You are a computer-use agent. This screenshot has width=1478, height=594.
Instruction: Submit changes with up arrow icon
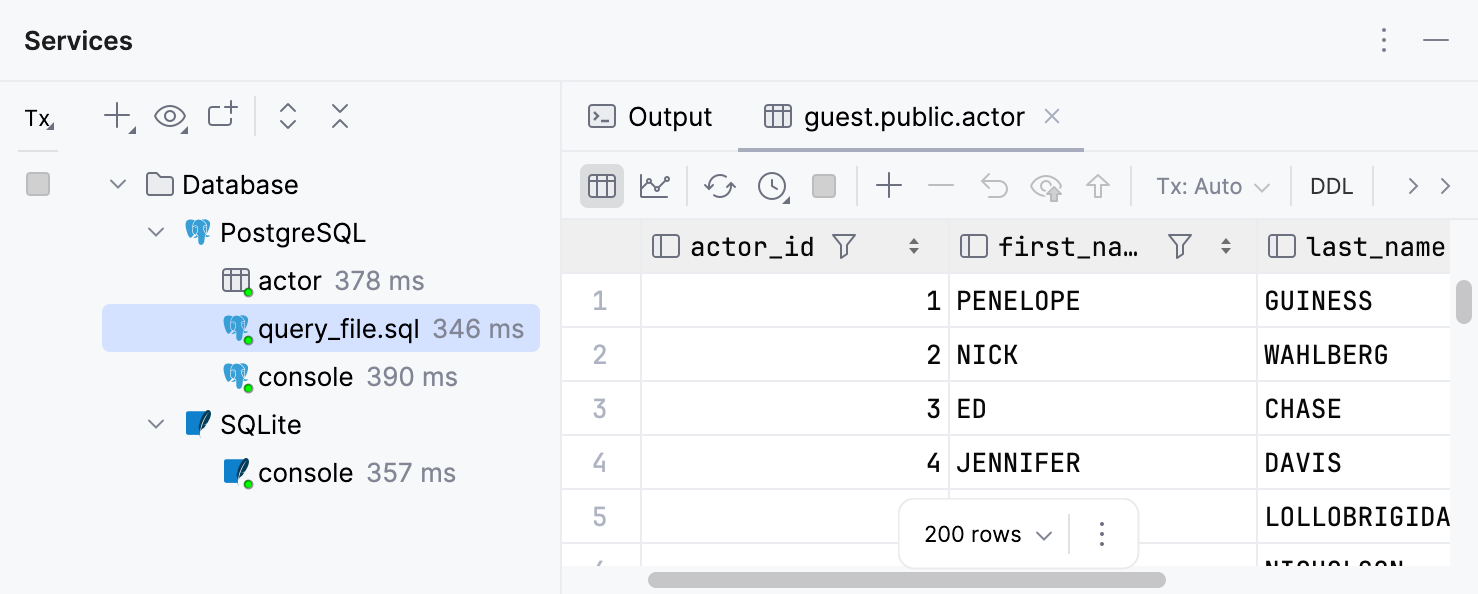(1098, 186)
